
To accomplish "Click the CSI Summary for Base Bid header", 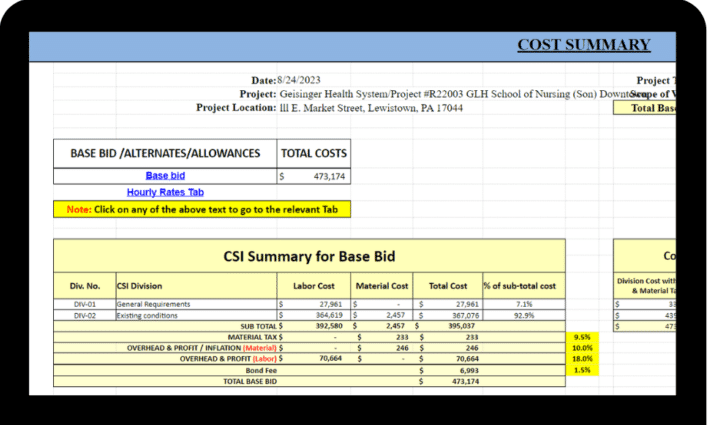I will tap(308, 256).
